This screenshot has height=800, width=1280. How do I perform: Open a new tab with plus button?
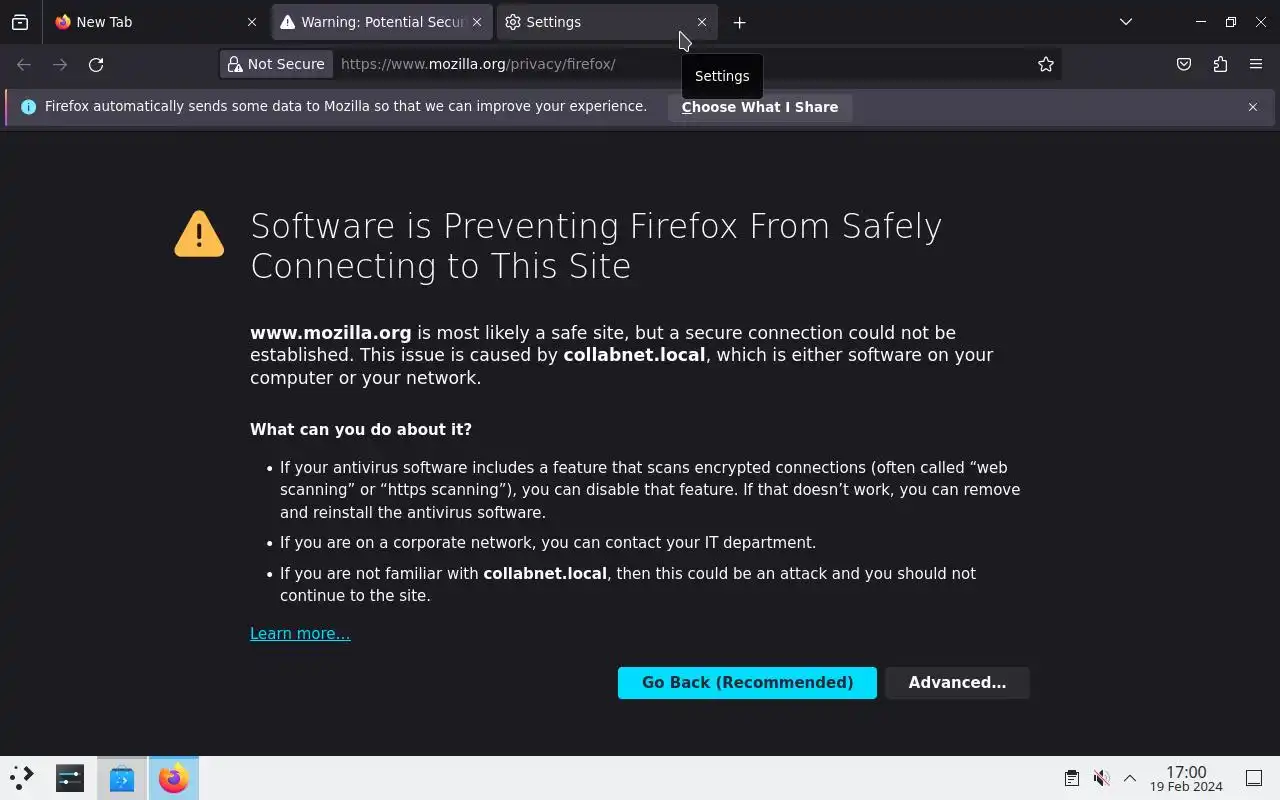739,22
